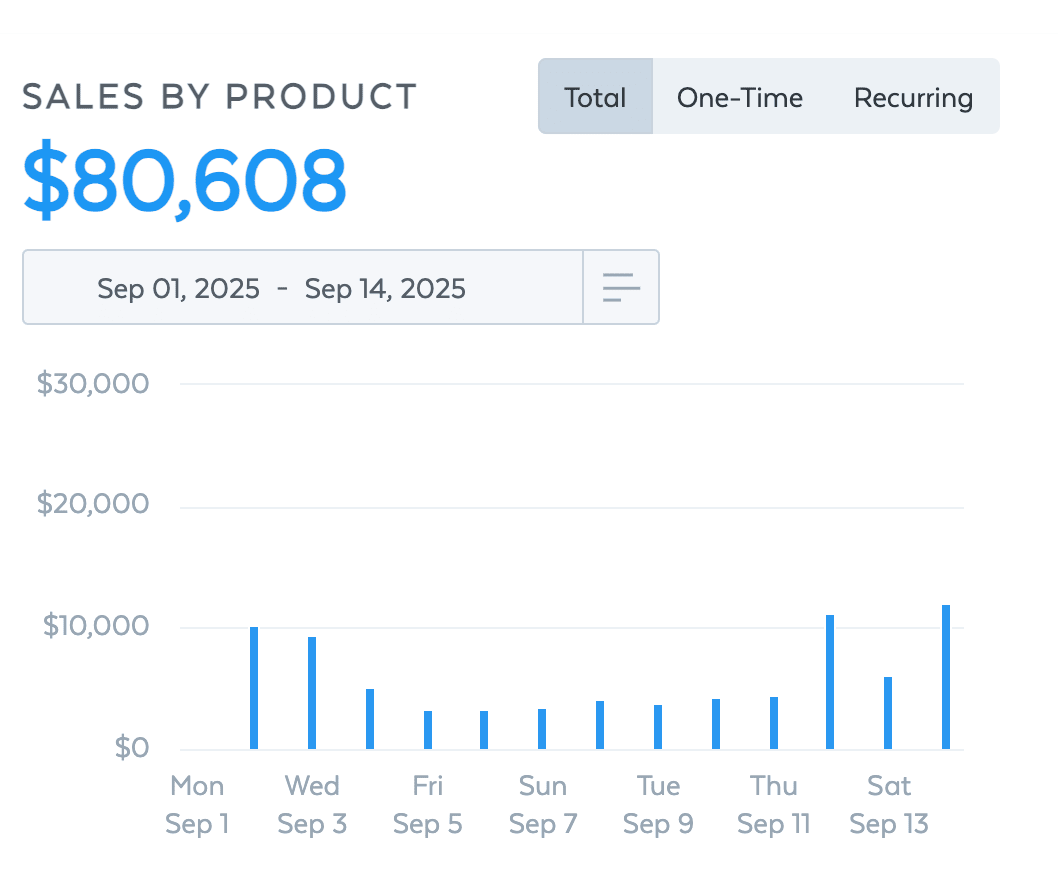This screenshot has height=896, width=1058.
Task: Click the Wed Sep 3 bar
Action: point(312,693)
